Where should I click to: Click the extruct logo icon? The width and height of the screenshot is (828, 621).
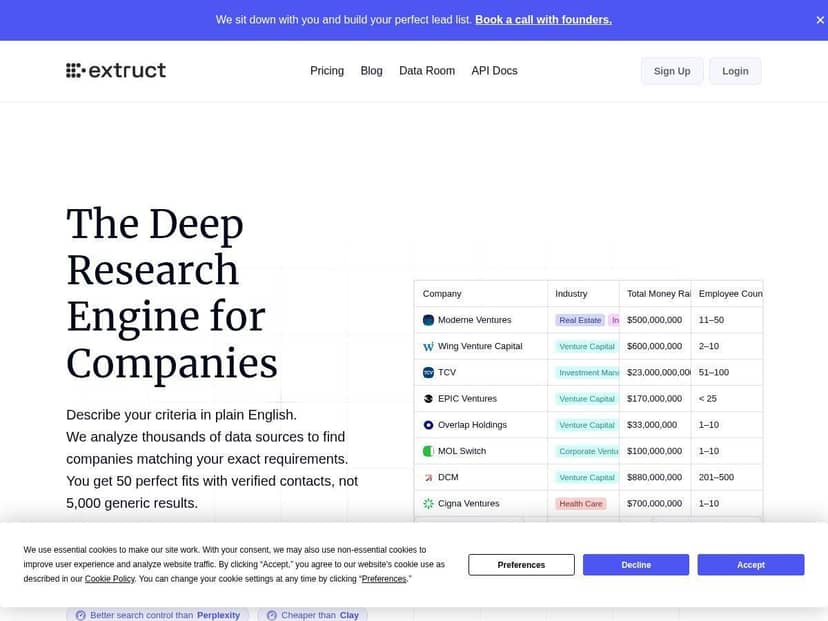pyautogui.click(x=75, y=71)
